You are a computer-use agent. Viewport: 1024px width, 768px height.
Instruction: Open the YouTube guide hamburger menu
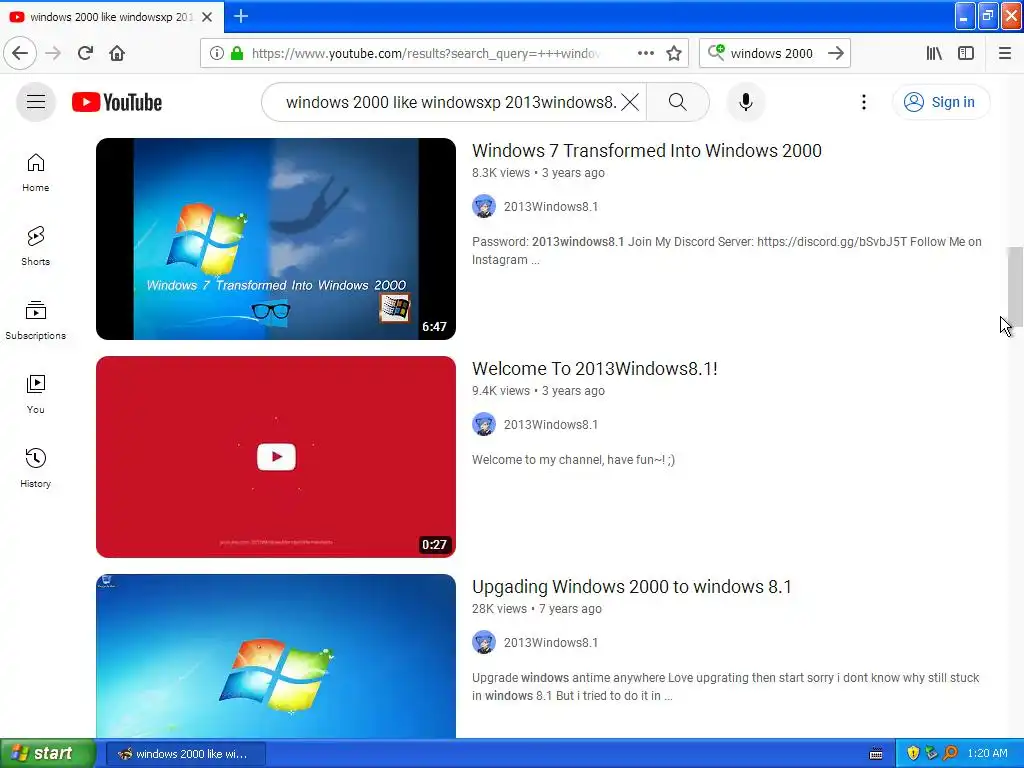(x=36, y=102)
